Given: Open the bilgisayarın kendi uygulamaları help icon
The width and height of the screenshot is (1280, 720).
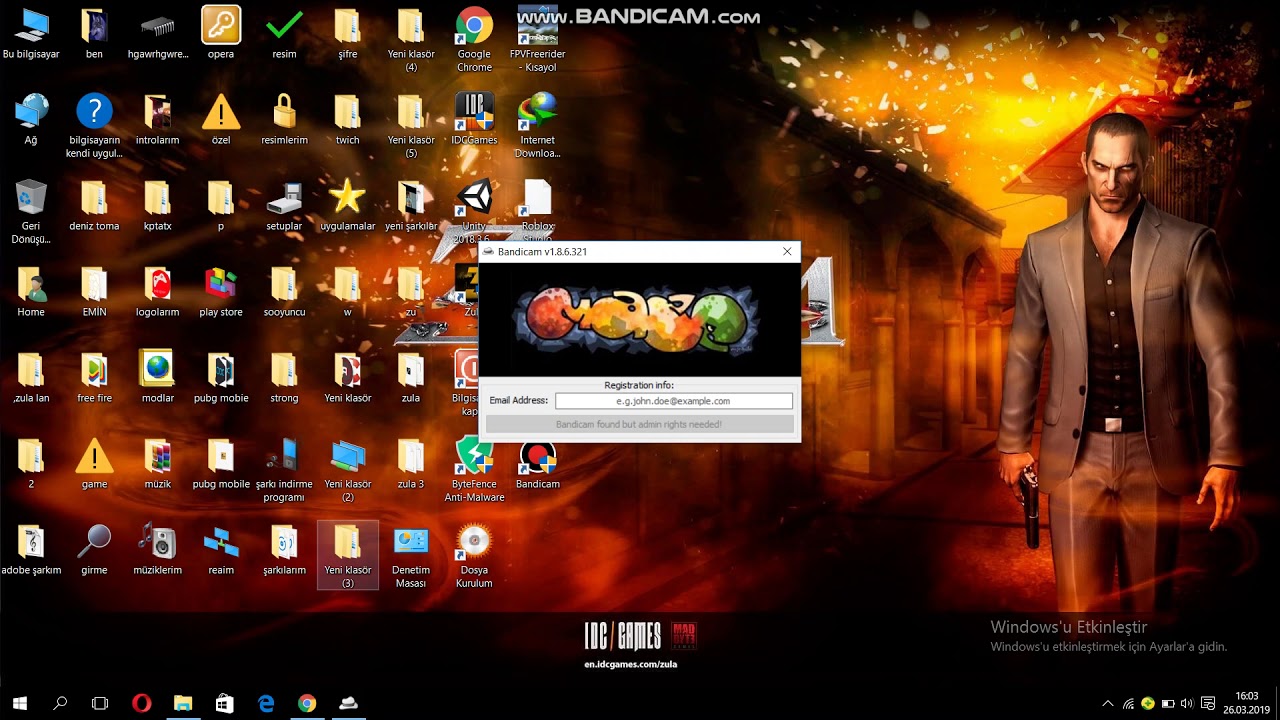Looking at the screenshot, I should 94,112.
